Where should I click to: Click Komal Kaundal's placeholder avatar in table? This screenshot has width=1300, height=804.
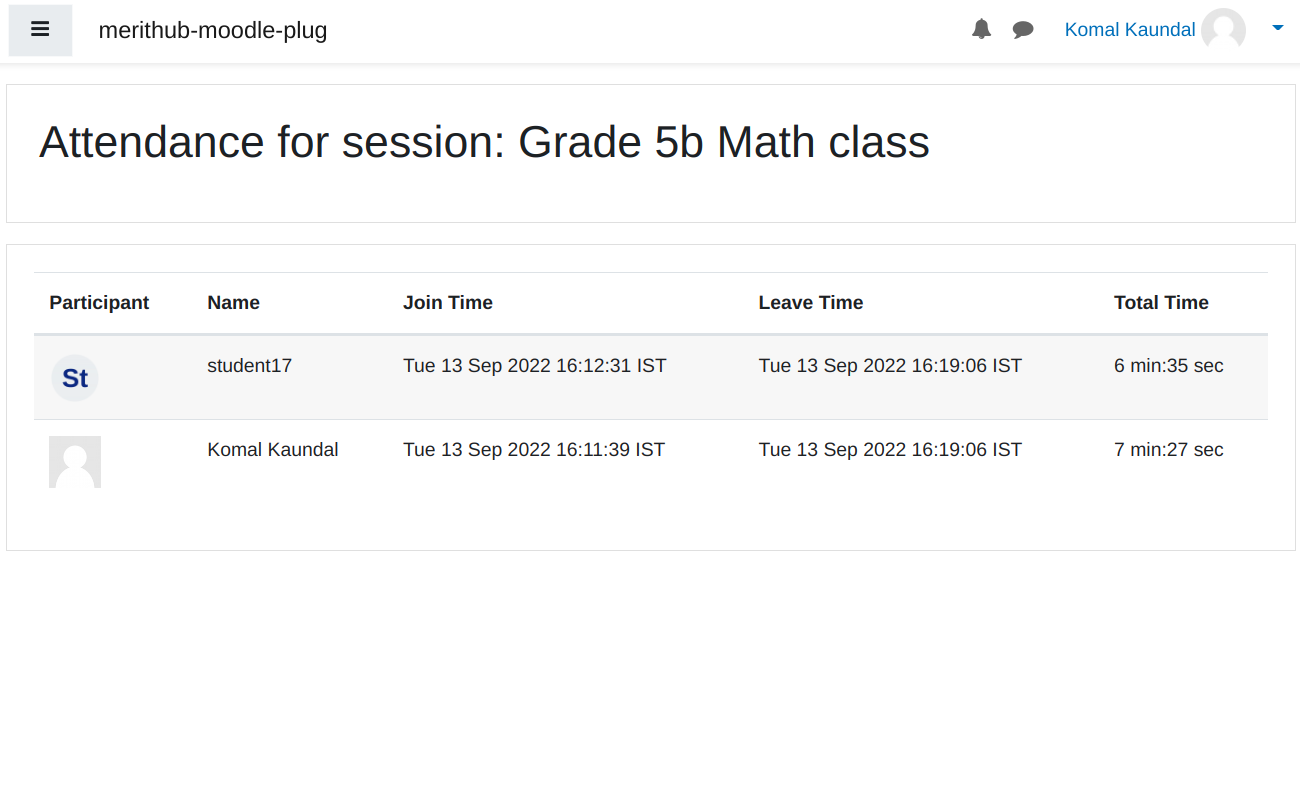[75, 462]
